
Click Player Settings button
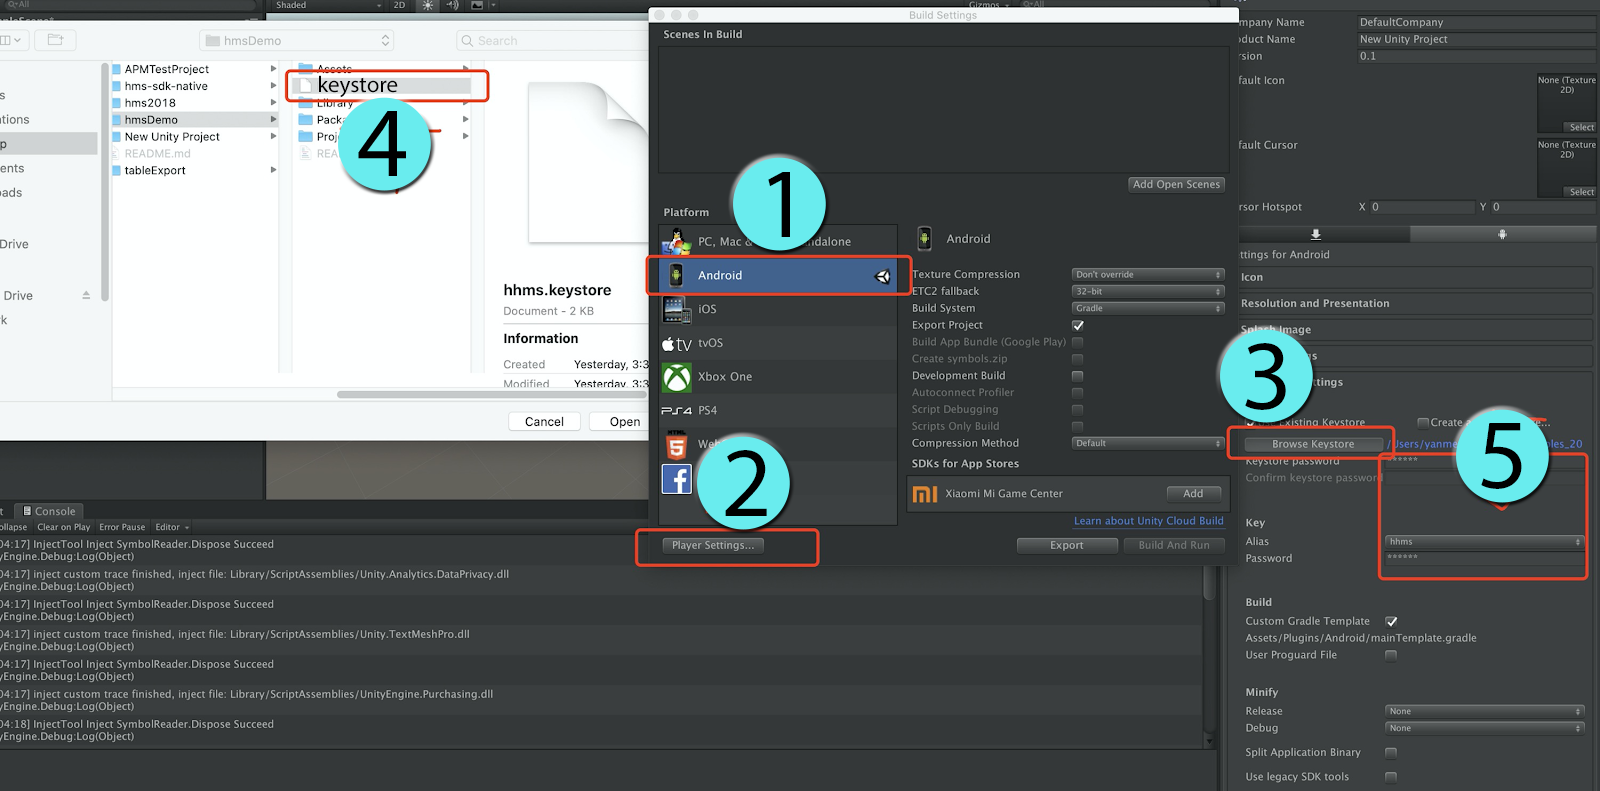(x=713, y=545)
